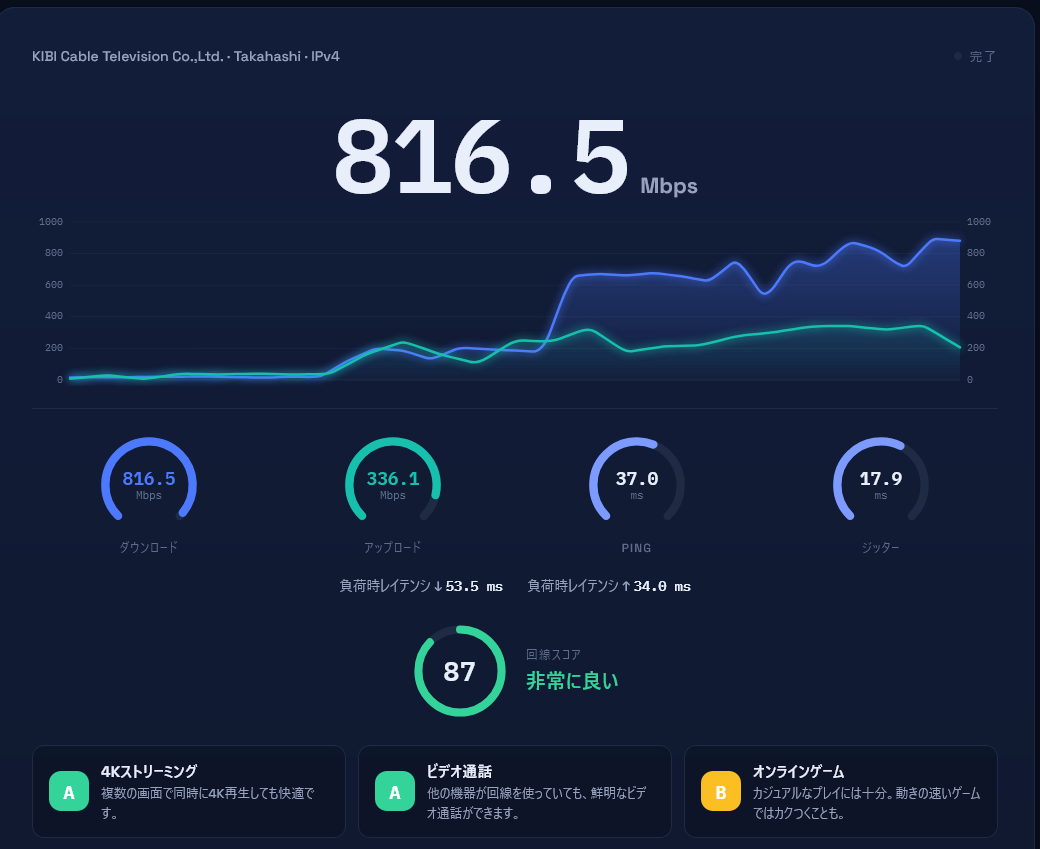The image size is (1040, 849).
Task: Click the download gauge showing 816.5 Mbps
Action: (x=149, y=479)
